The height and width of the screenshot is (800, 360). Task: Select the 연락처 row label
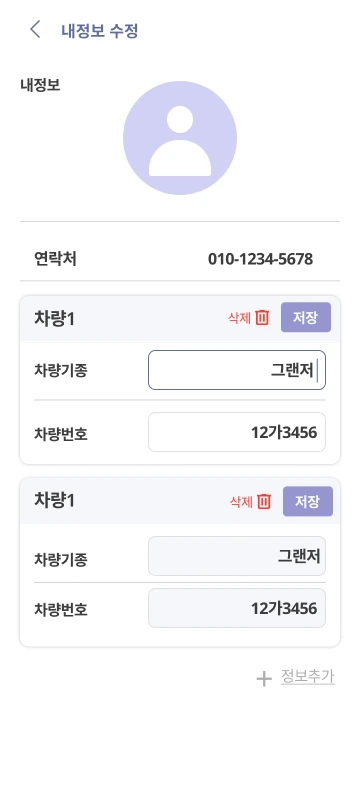click(55, 259)
